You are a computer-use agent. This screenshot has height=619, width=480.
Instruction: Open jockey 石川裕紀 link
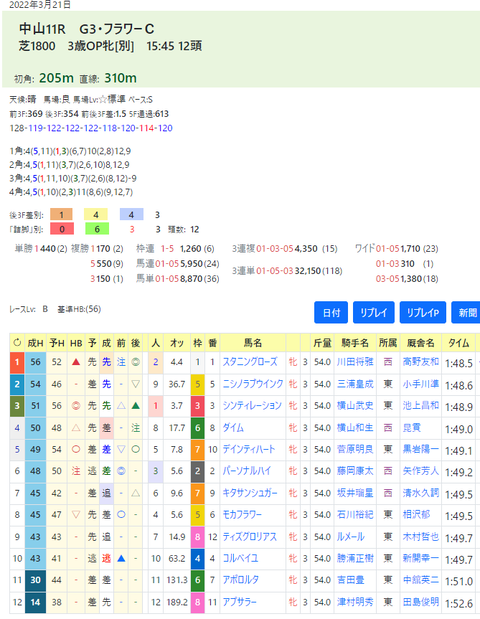pyautogui.click(x=355, y=515)
